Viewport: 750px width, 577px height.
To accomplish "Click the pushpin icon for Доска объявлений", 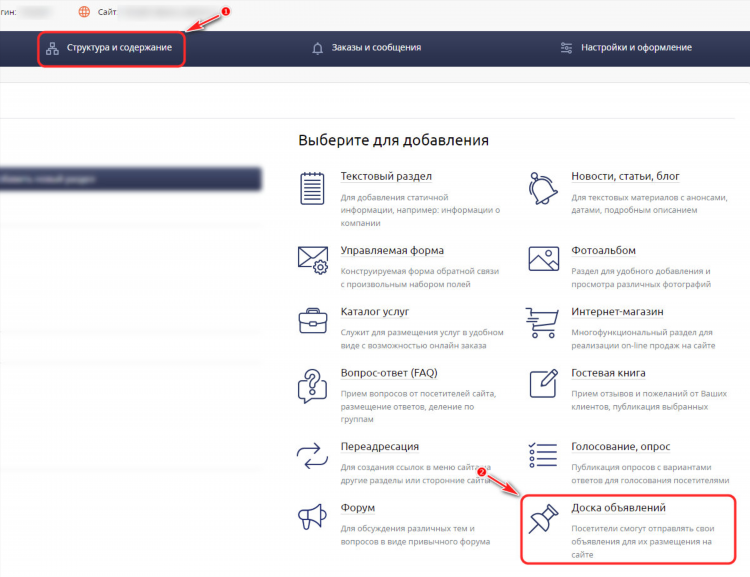I will click(544, 519).
